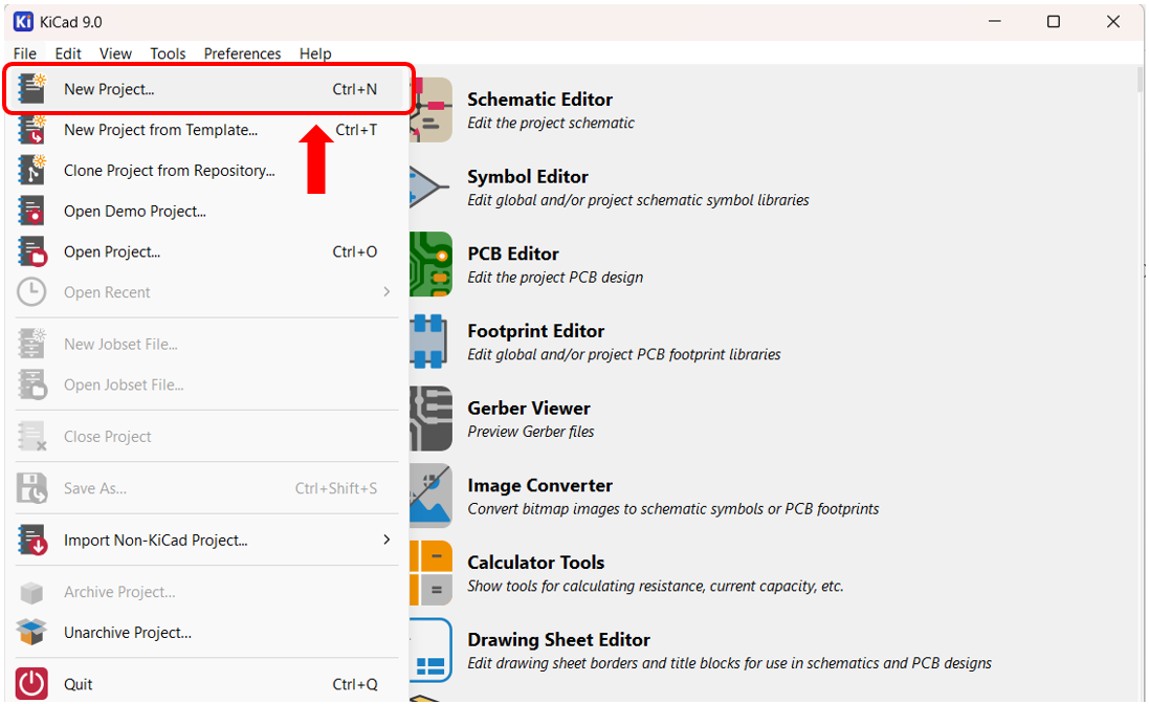Click the Open Recent clock icon
This screenshot has width=1149, height=704.
(x=32, y=292)
